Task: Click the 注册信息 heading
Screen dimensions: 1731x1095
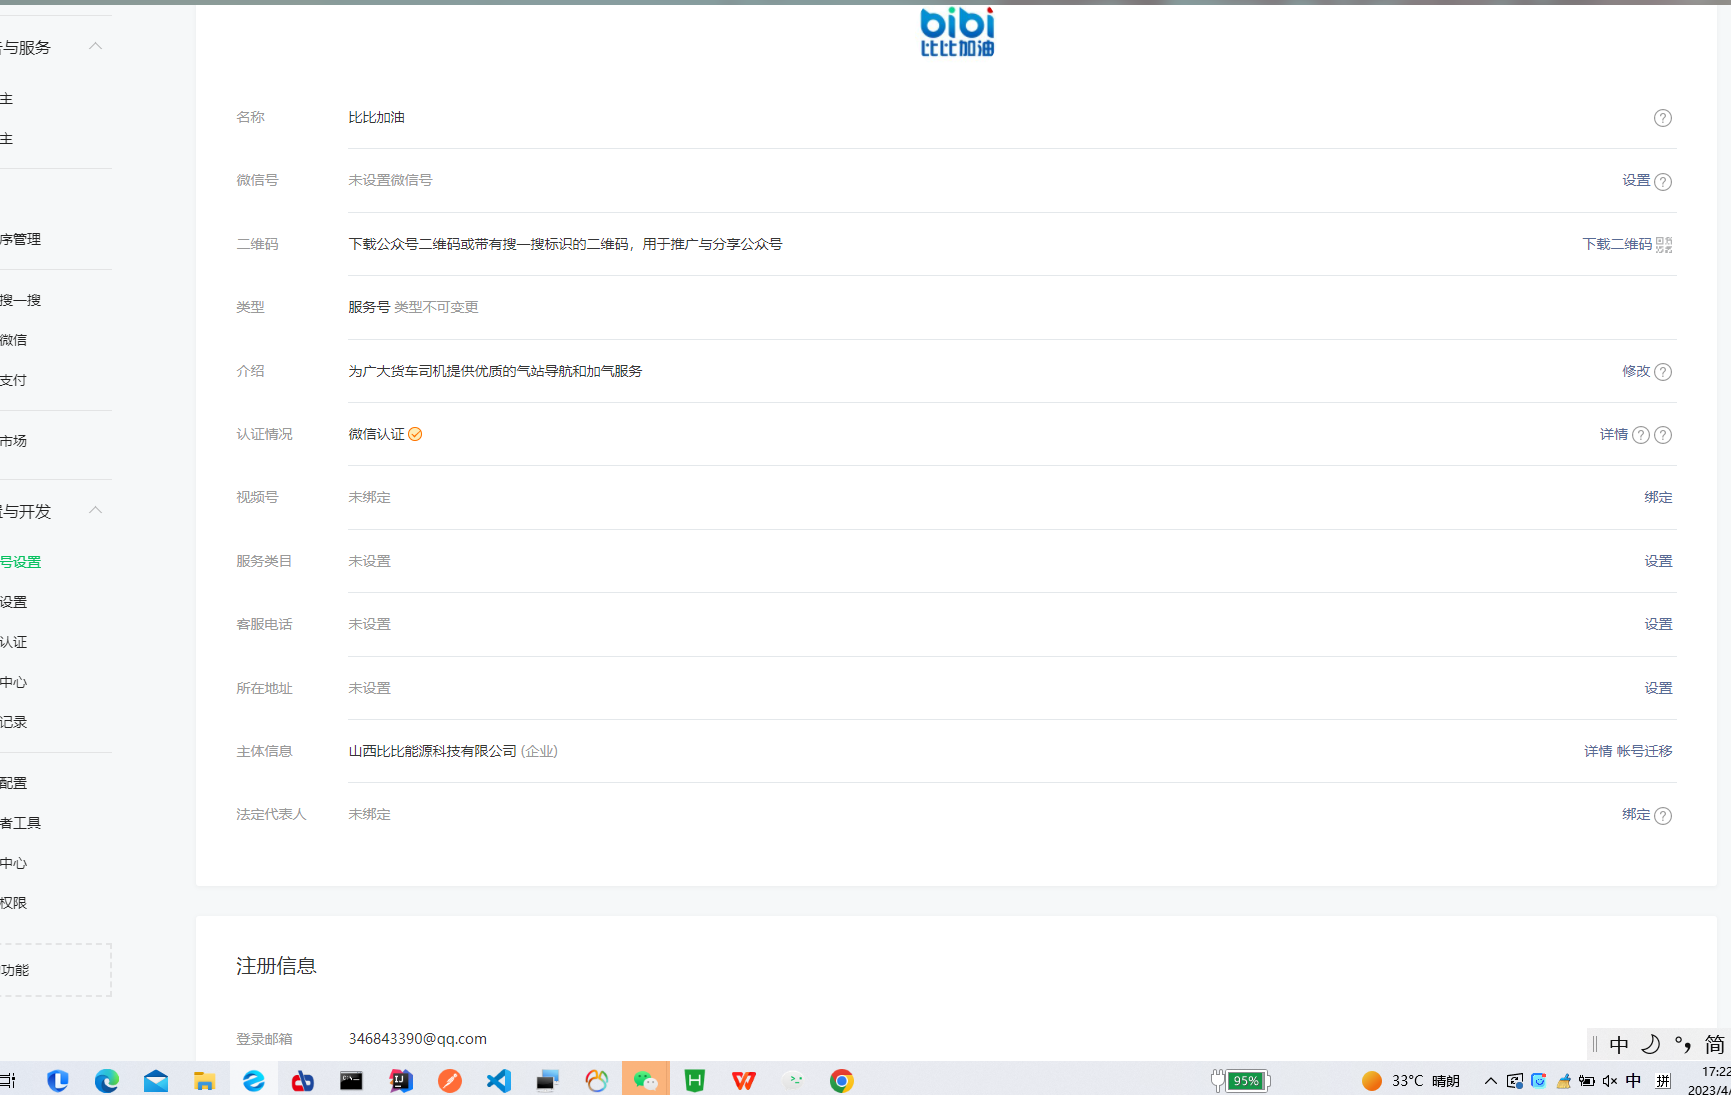Action: pos(276,966)
